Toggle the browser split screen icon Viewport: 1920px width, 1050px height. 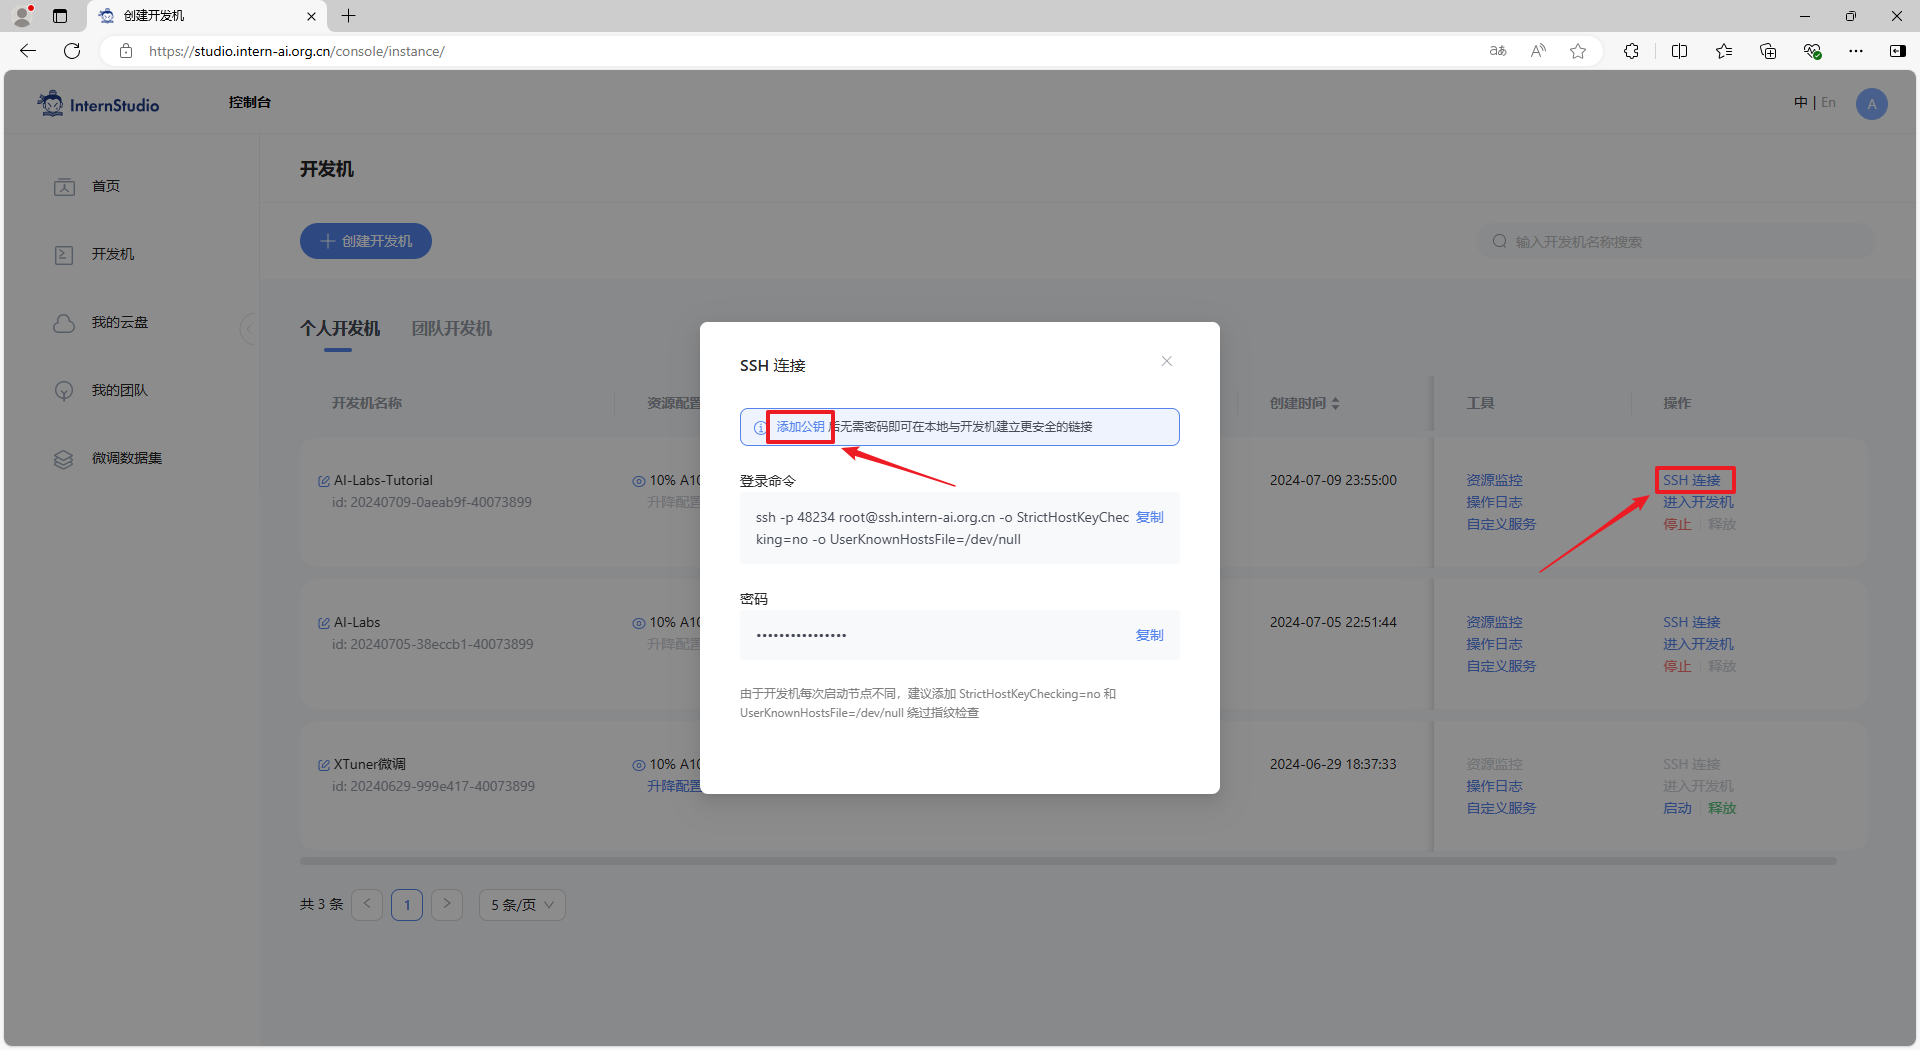tap(1679, 51)
